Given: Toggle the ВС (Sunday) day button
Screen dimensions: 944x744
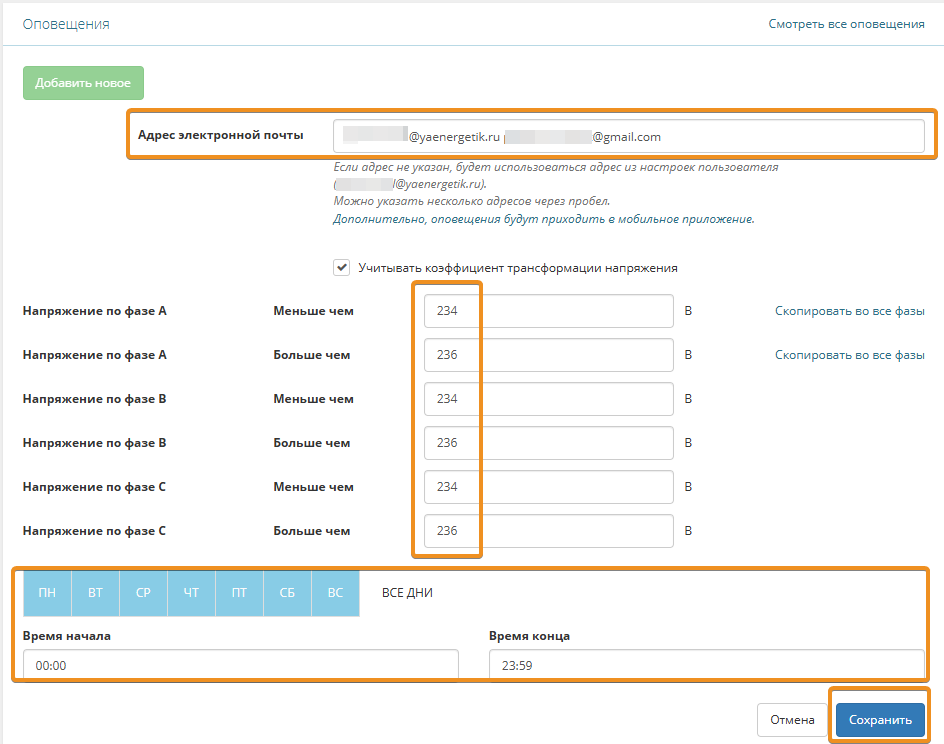Looking at the screenshot, I should [x=335, y=593].
